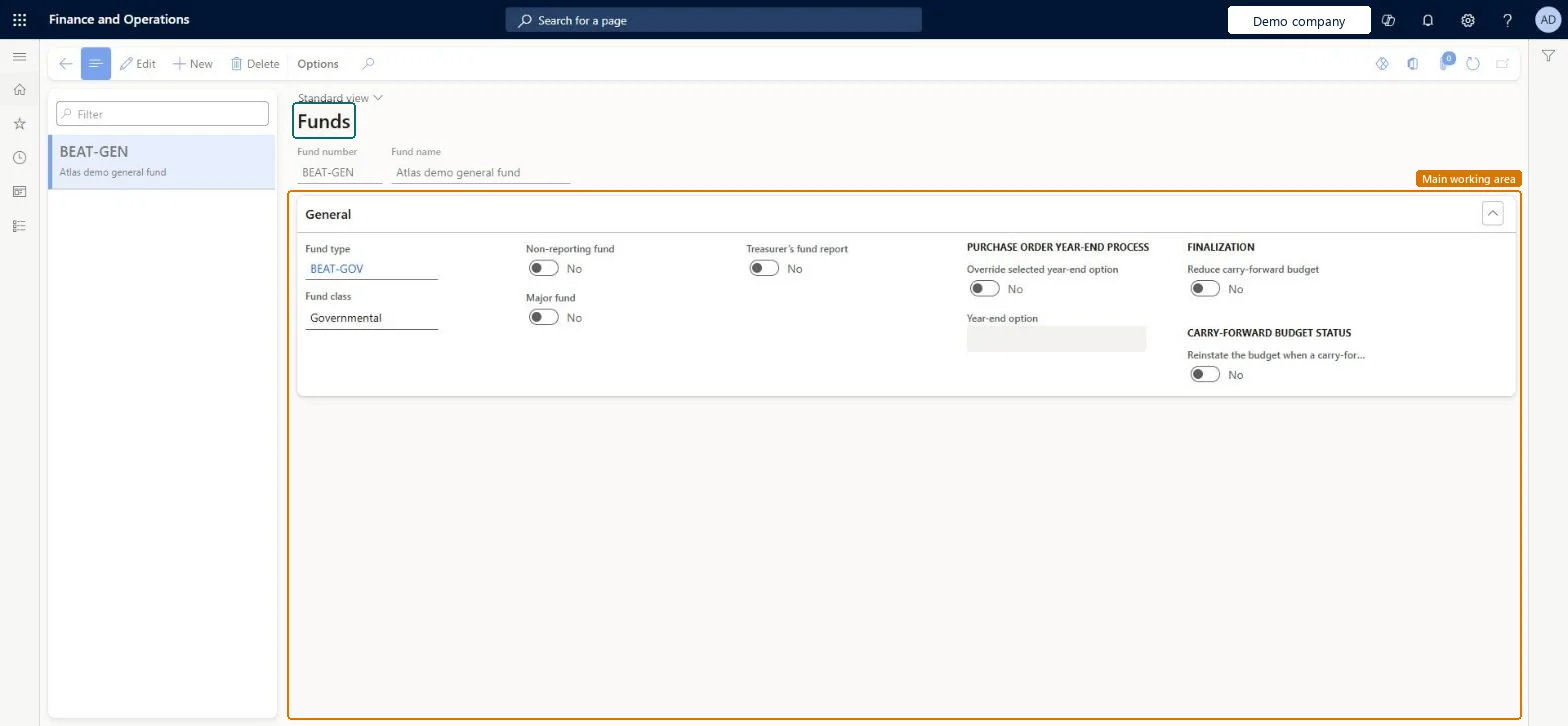Open attachments icon with zero badge
1568x726 pixels.
tap(1444, 62)
